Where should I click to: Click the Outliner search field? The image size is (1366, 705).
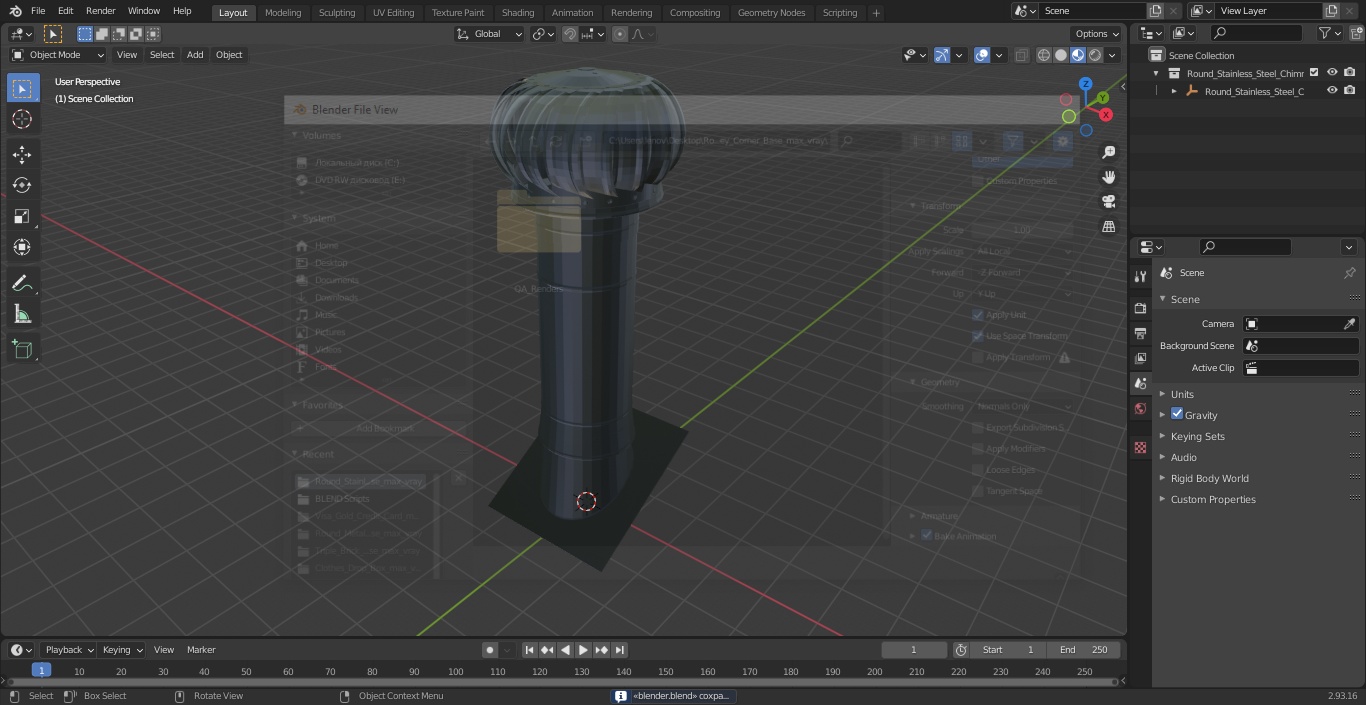coord(1255,33)
